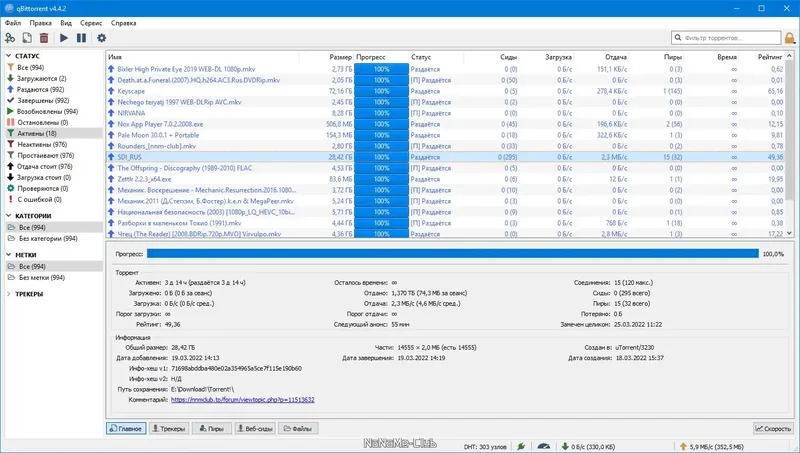The image size is (800, 453).
Task: Click the torrent list scrollbar up arrow
Action: point(790,56)
